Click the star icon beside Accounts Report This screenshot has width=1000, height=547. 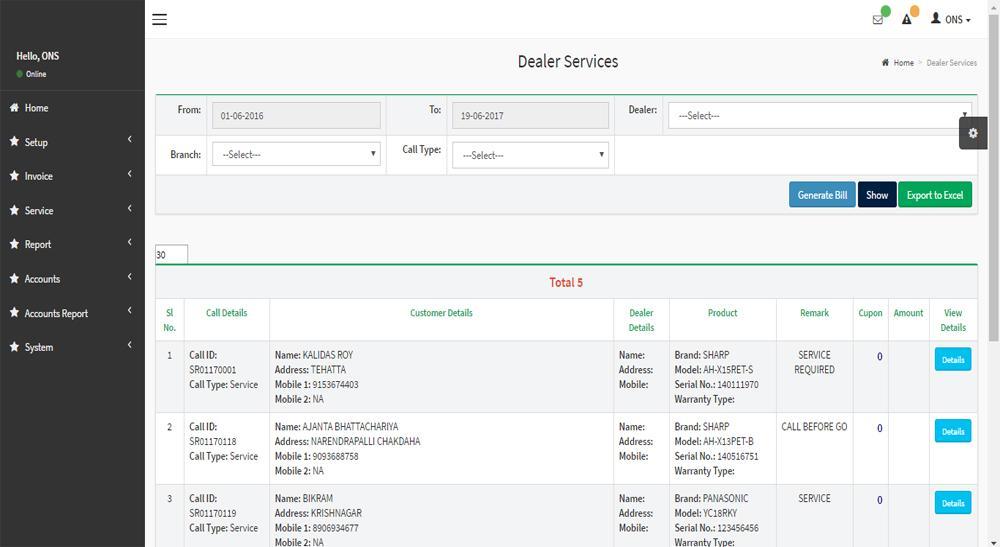tap(14, 312)
